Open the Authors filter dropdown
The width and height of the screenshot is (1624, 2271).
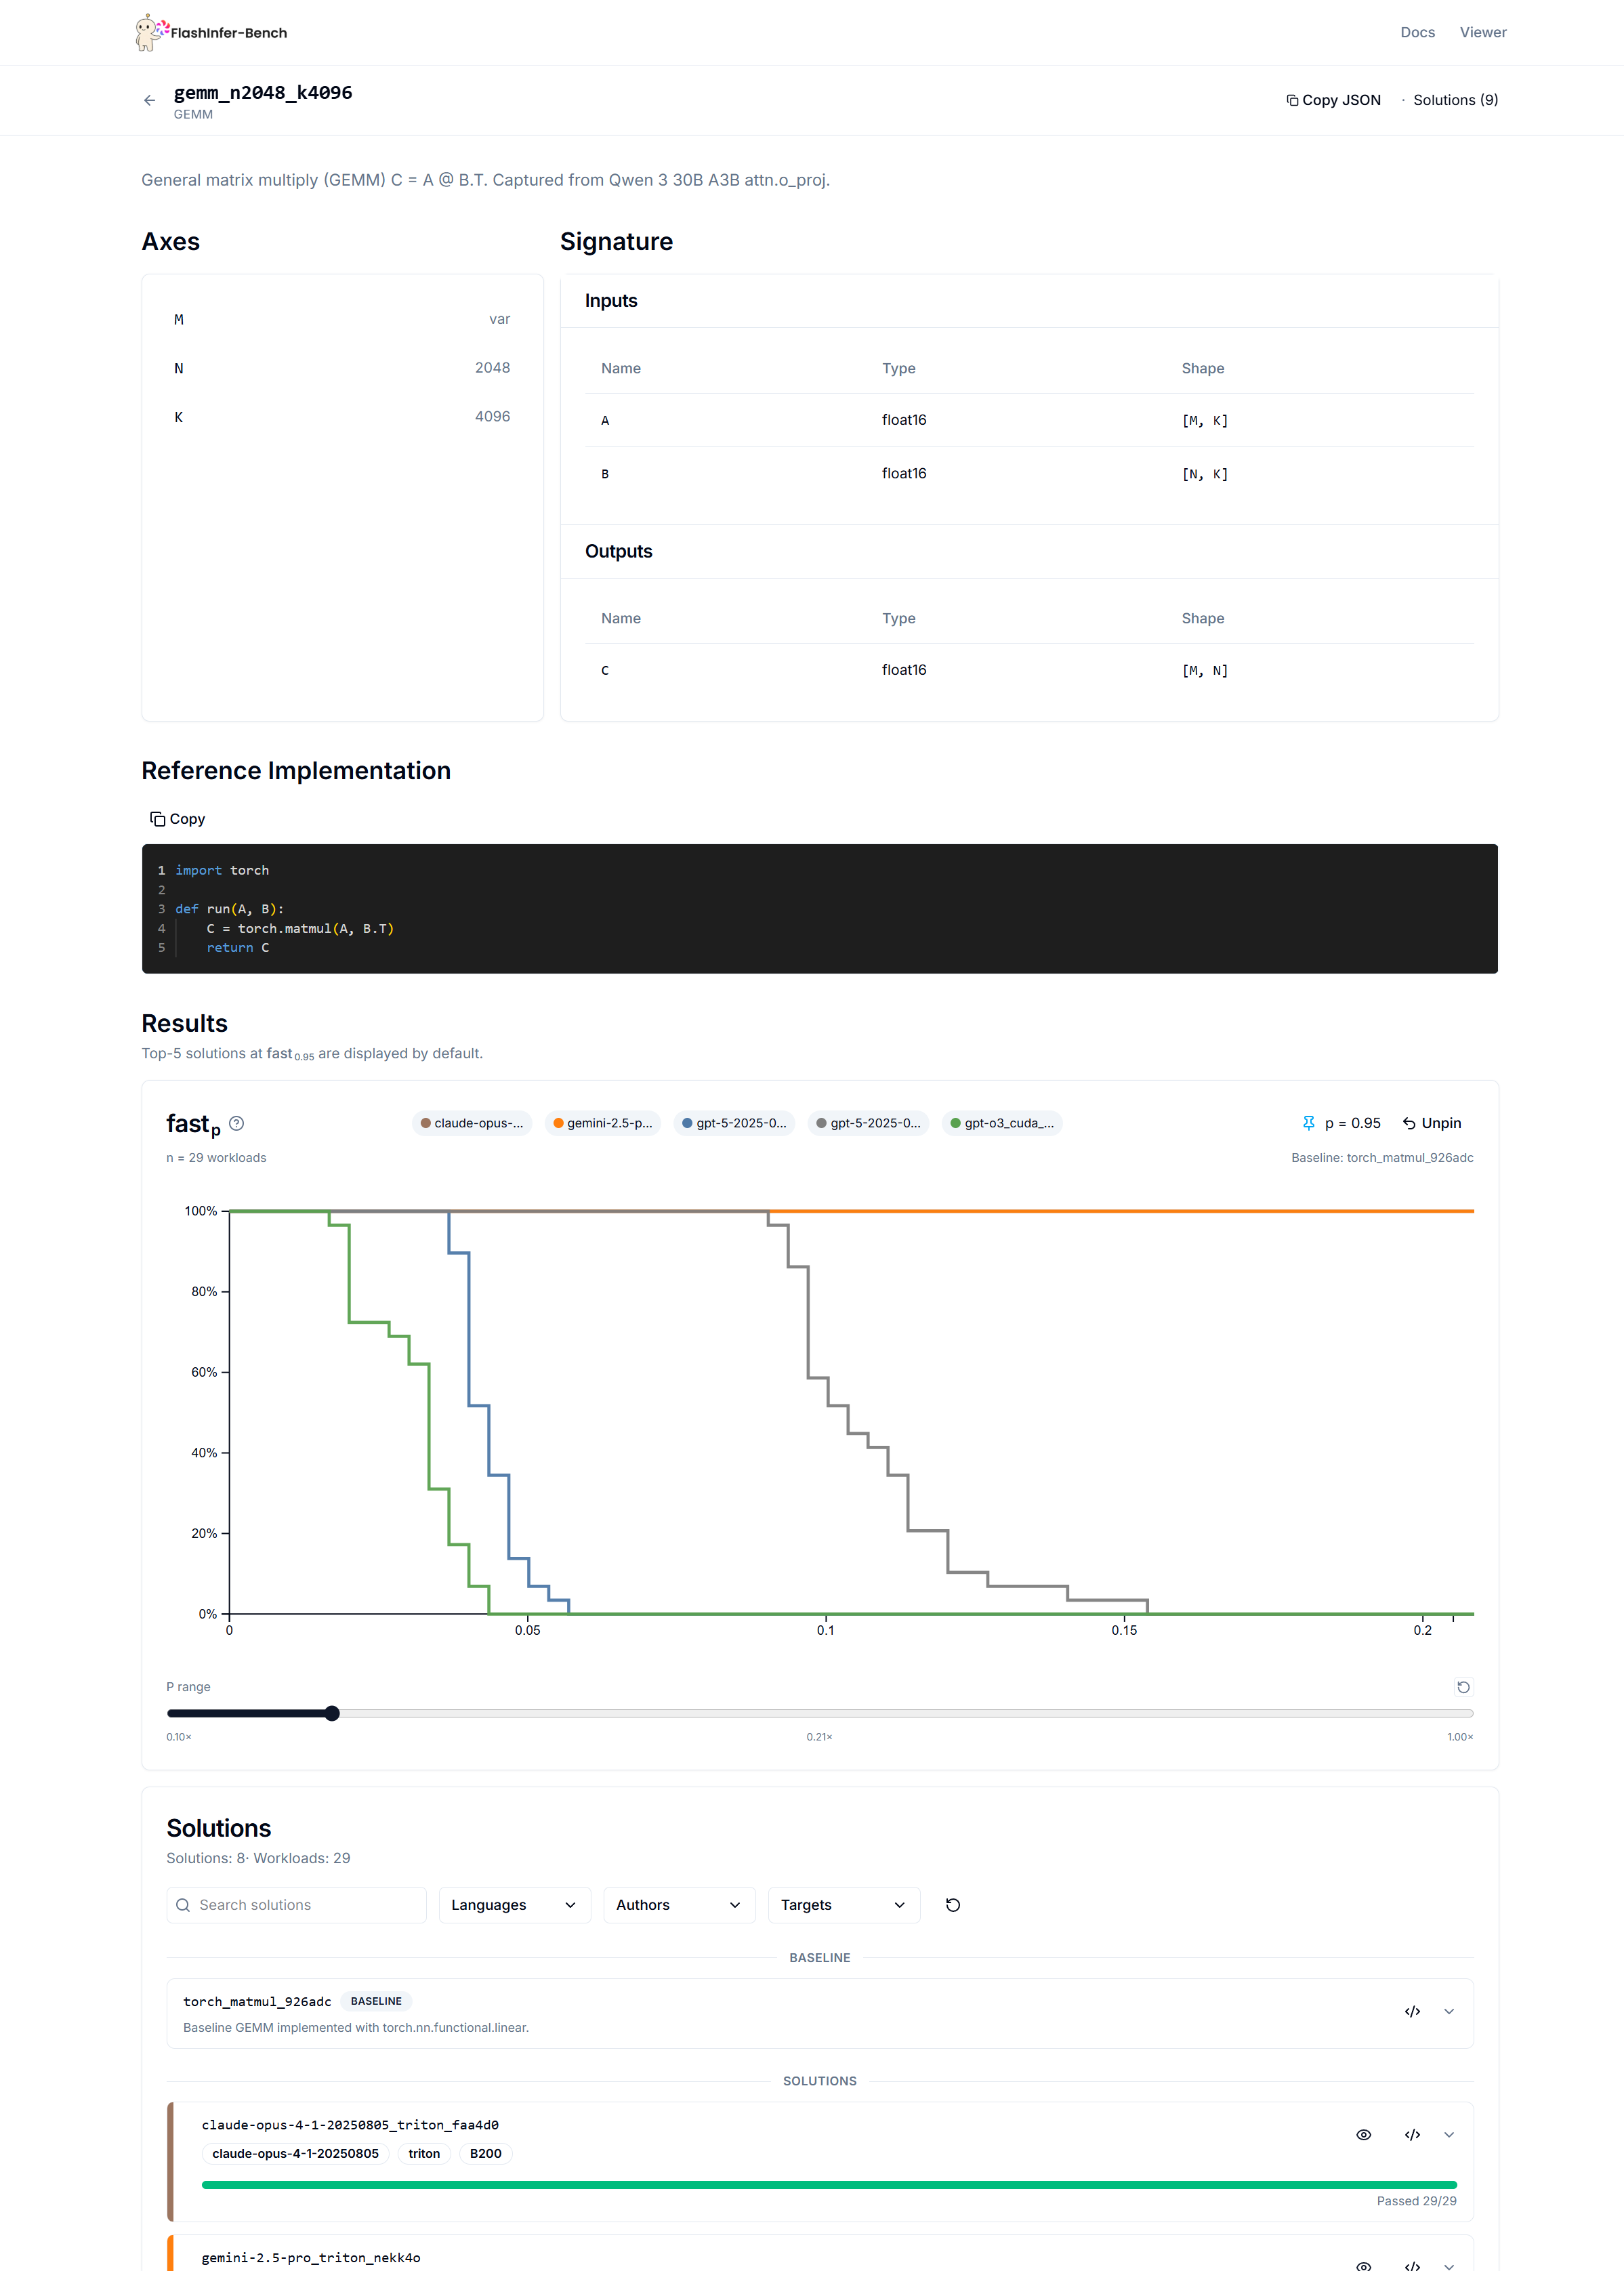[x=678, y=1905]
